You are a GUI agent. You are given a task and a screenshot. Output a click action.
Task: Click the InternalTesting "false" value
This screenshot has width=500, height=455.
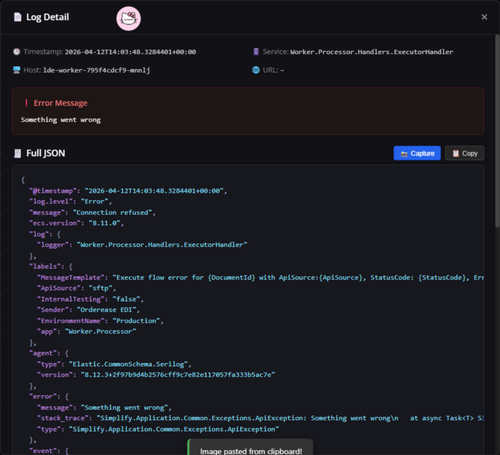[126, 299]
